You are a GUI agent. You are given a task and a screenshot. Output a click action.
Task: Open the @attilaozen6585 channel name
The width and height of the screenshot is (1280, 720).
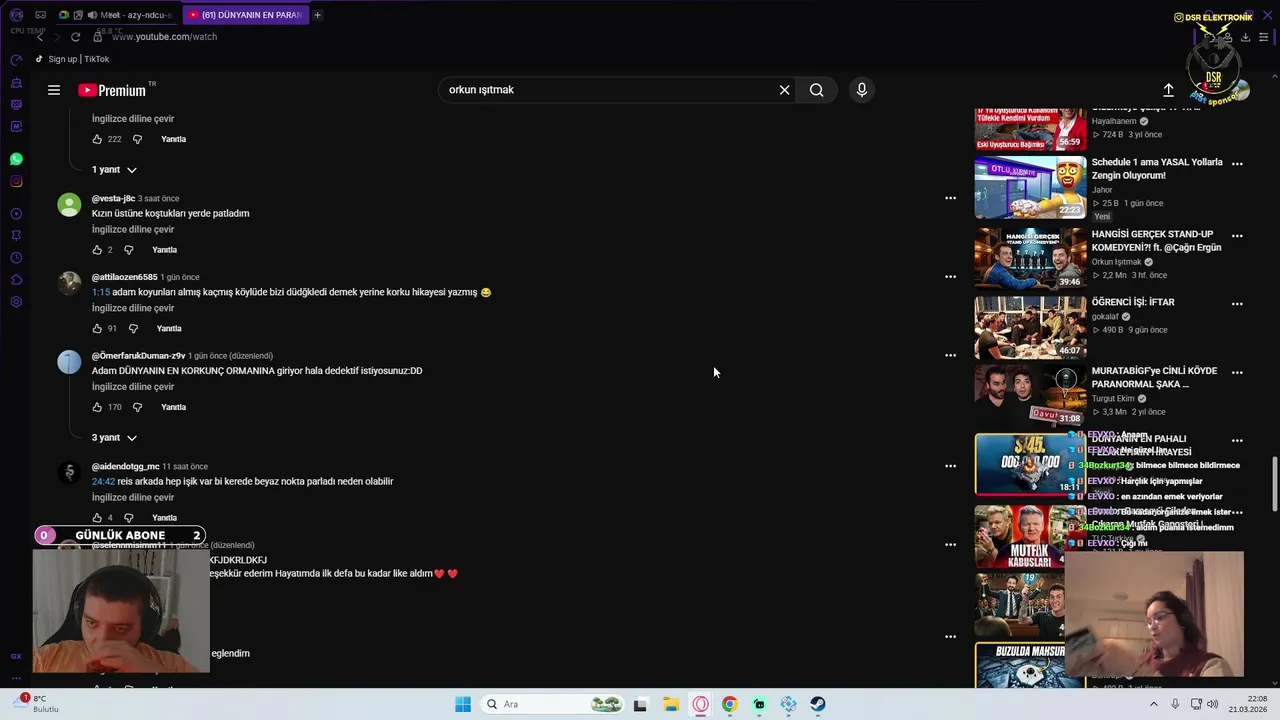click(125, 277)
